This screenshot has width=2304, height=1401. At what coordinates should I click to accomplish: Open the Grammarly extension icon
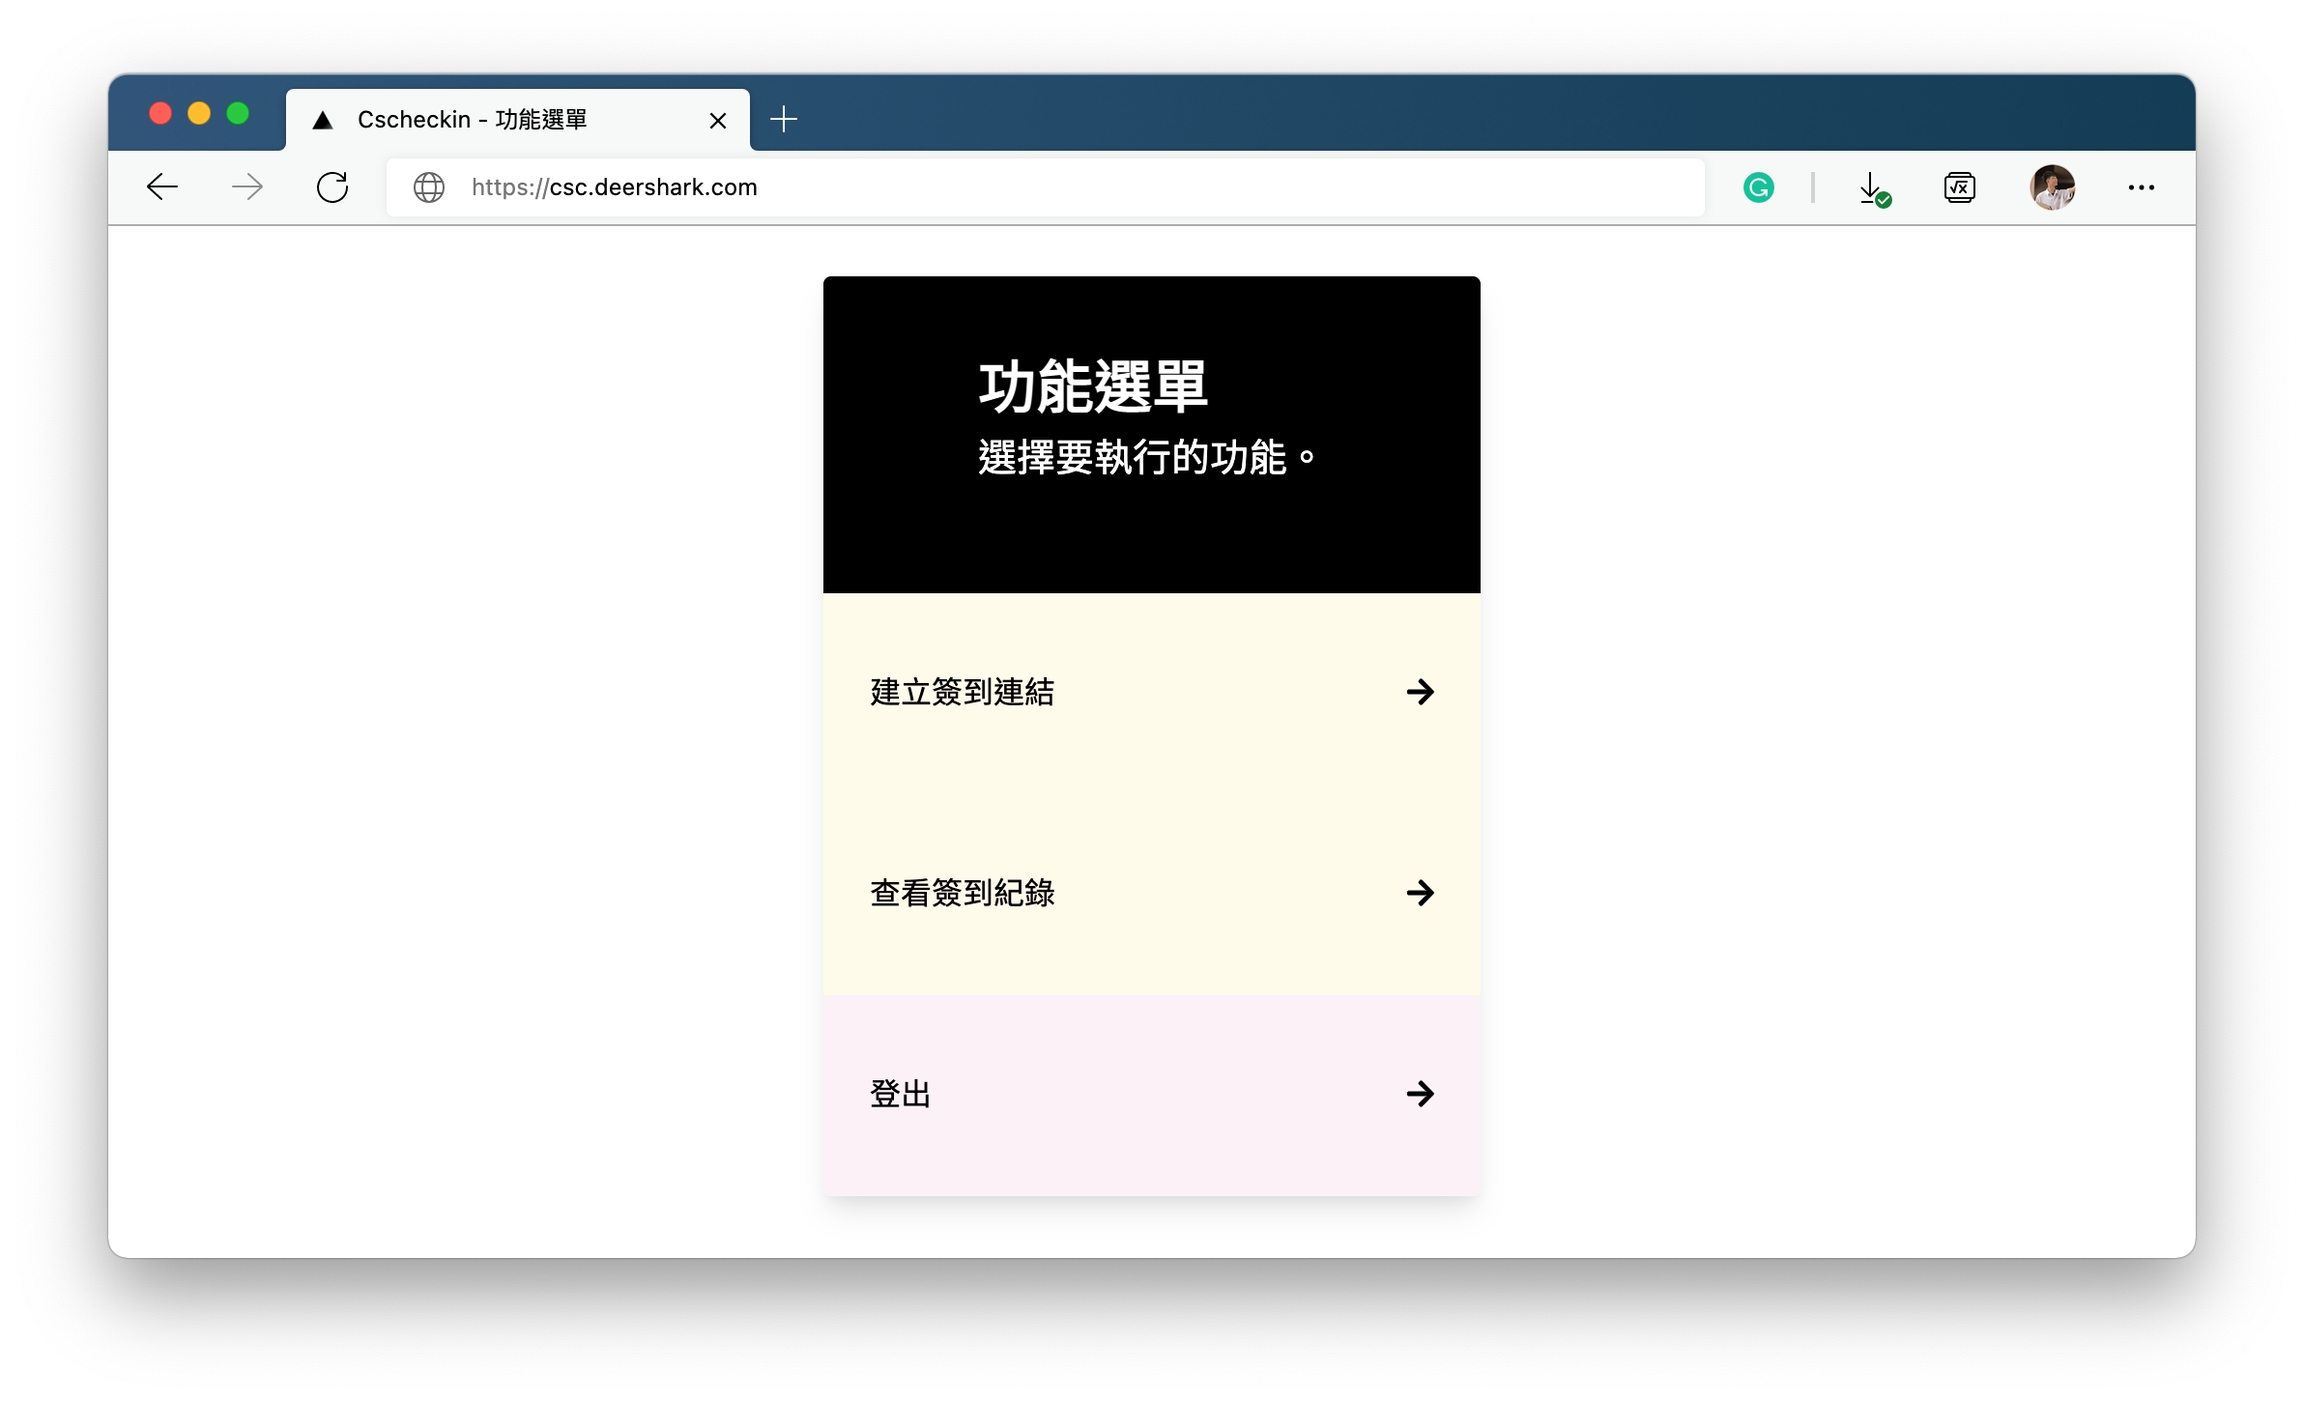tap(1758, 187)
